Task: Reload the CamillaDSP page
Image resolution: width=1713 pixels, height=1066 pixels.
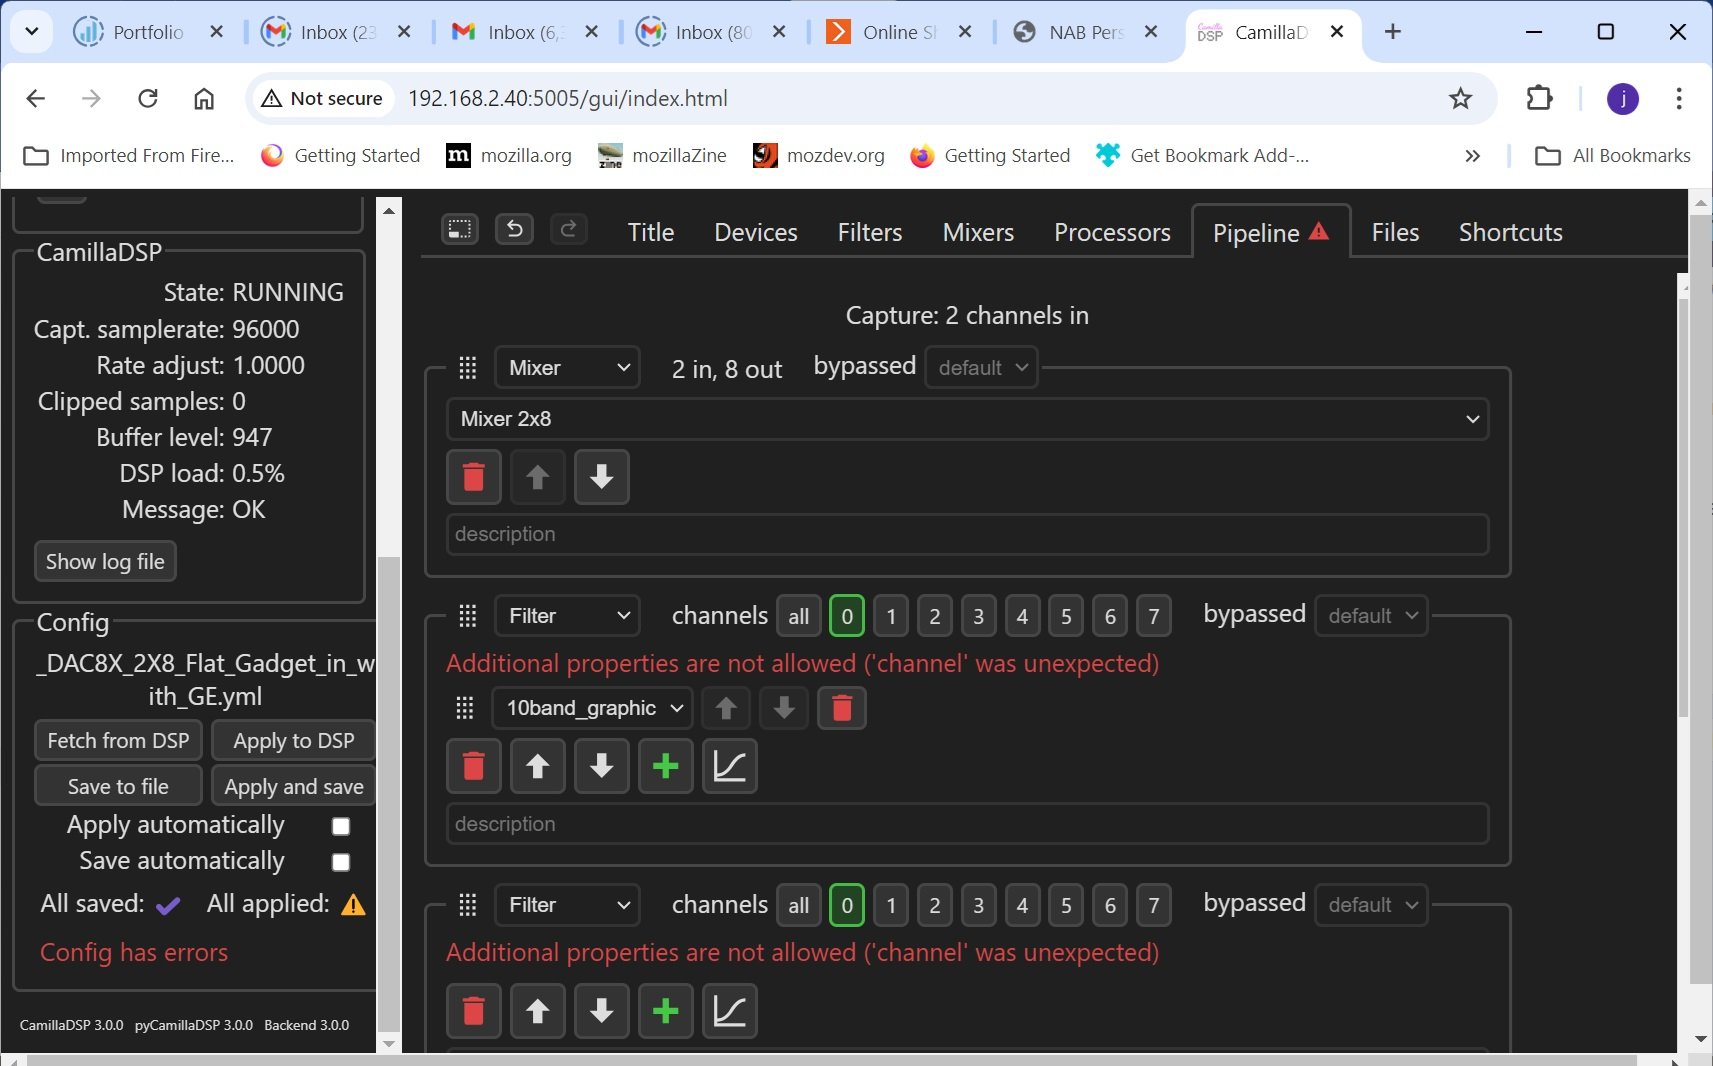Action: [148, 98]
